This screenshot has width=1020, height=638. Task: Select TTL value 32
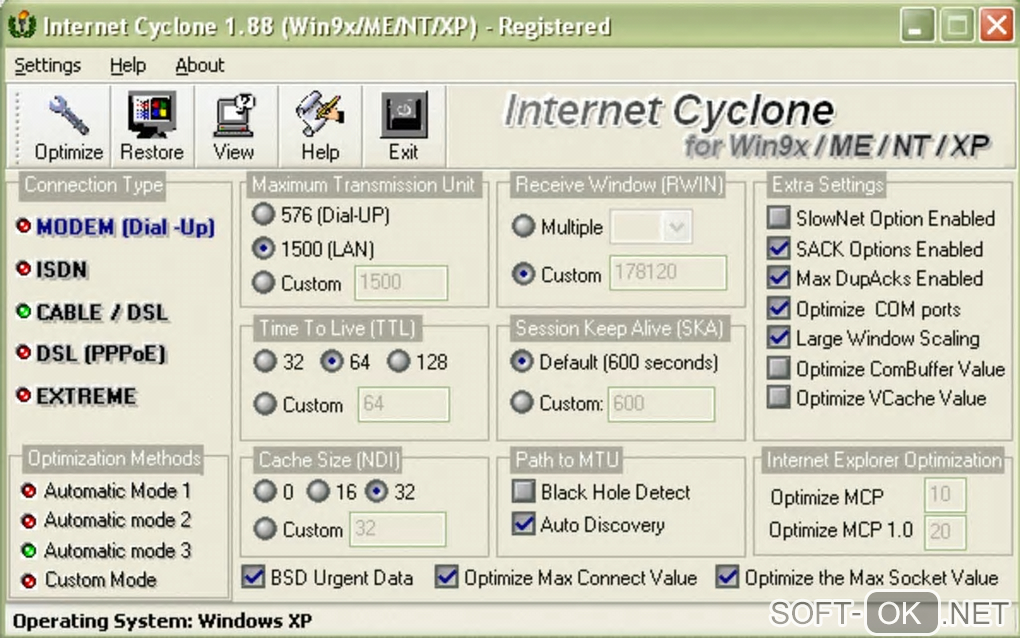(265, 361)
